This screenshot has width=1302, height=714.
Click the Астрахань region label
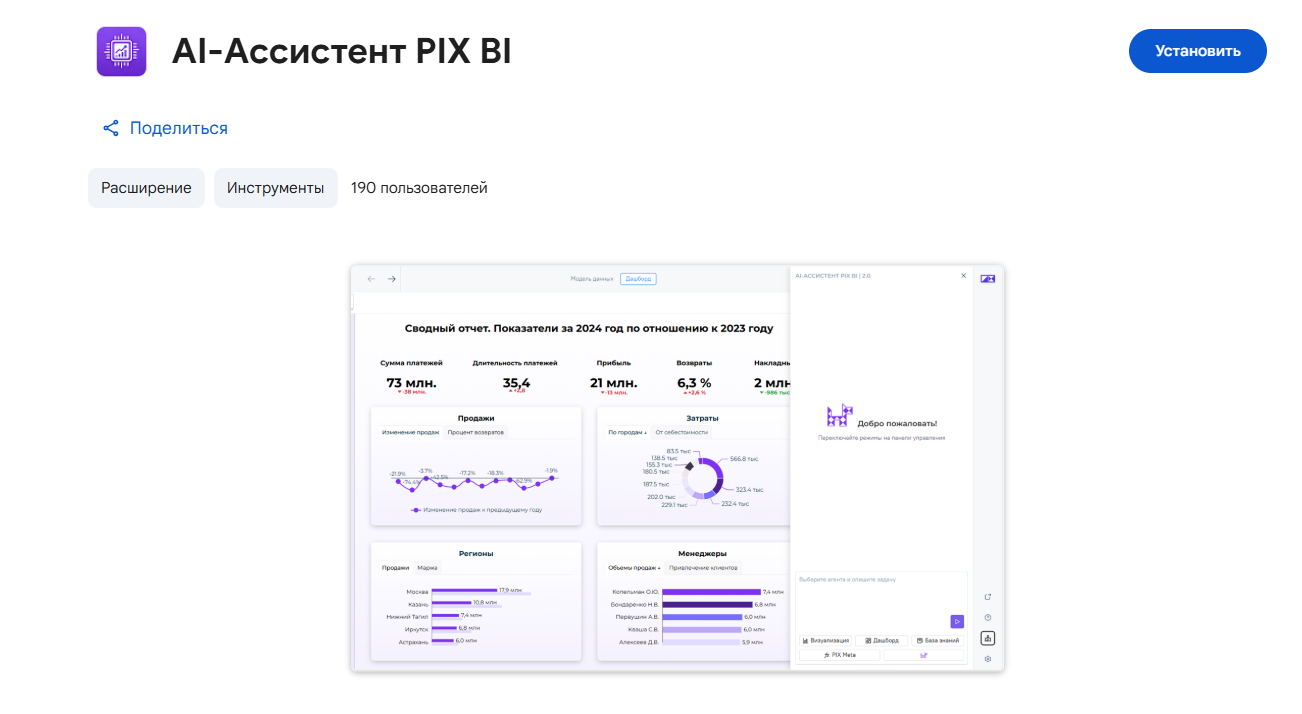coord(413,641)
